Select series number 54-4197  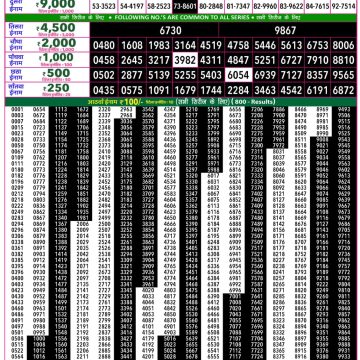click(132, 6)
